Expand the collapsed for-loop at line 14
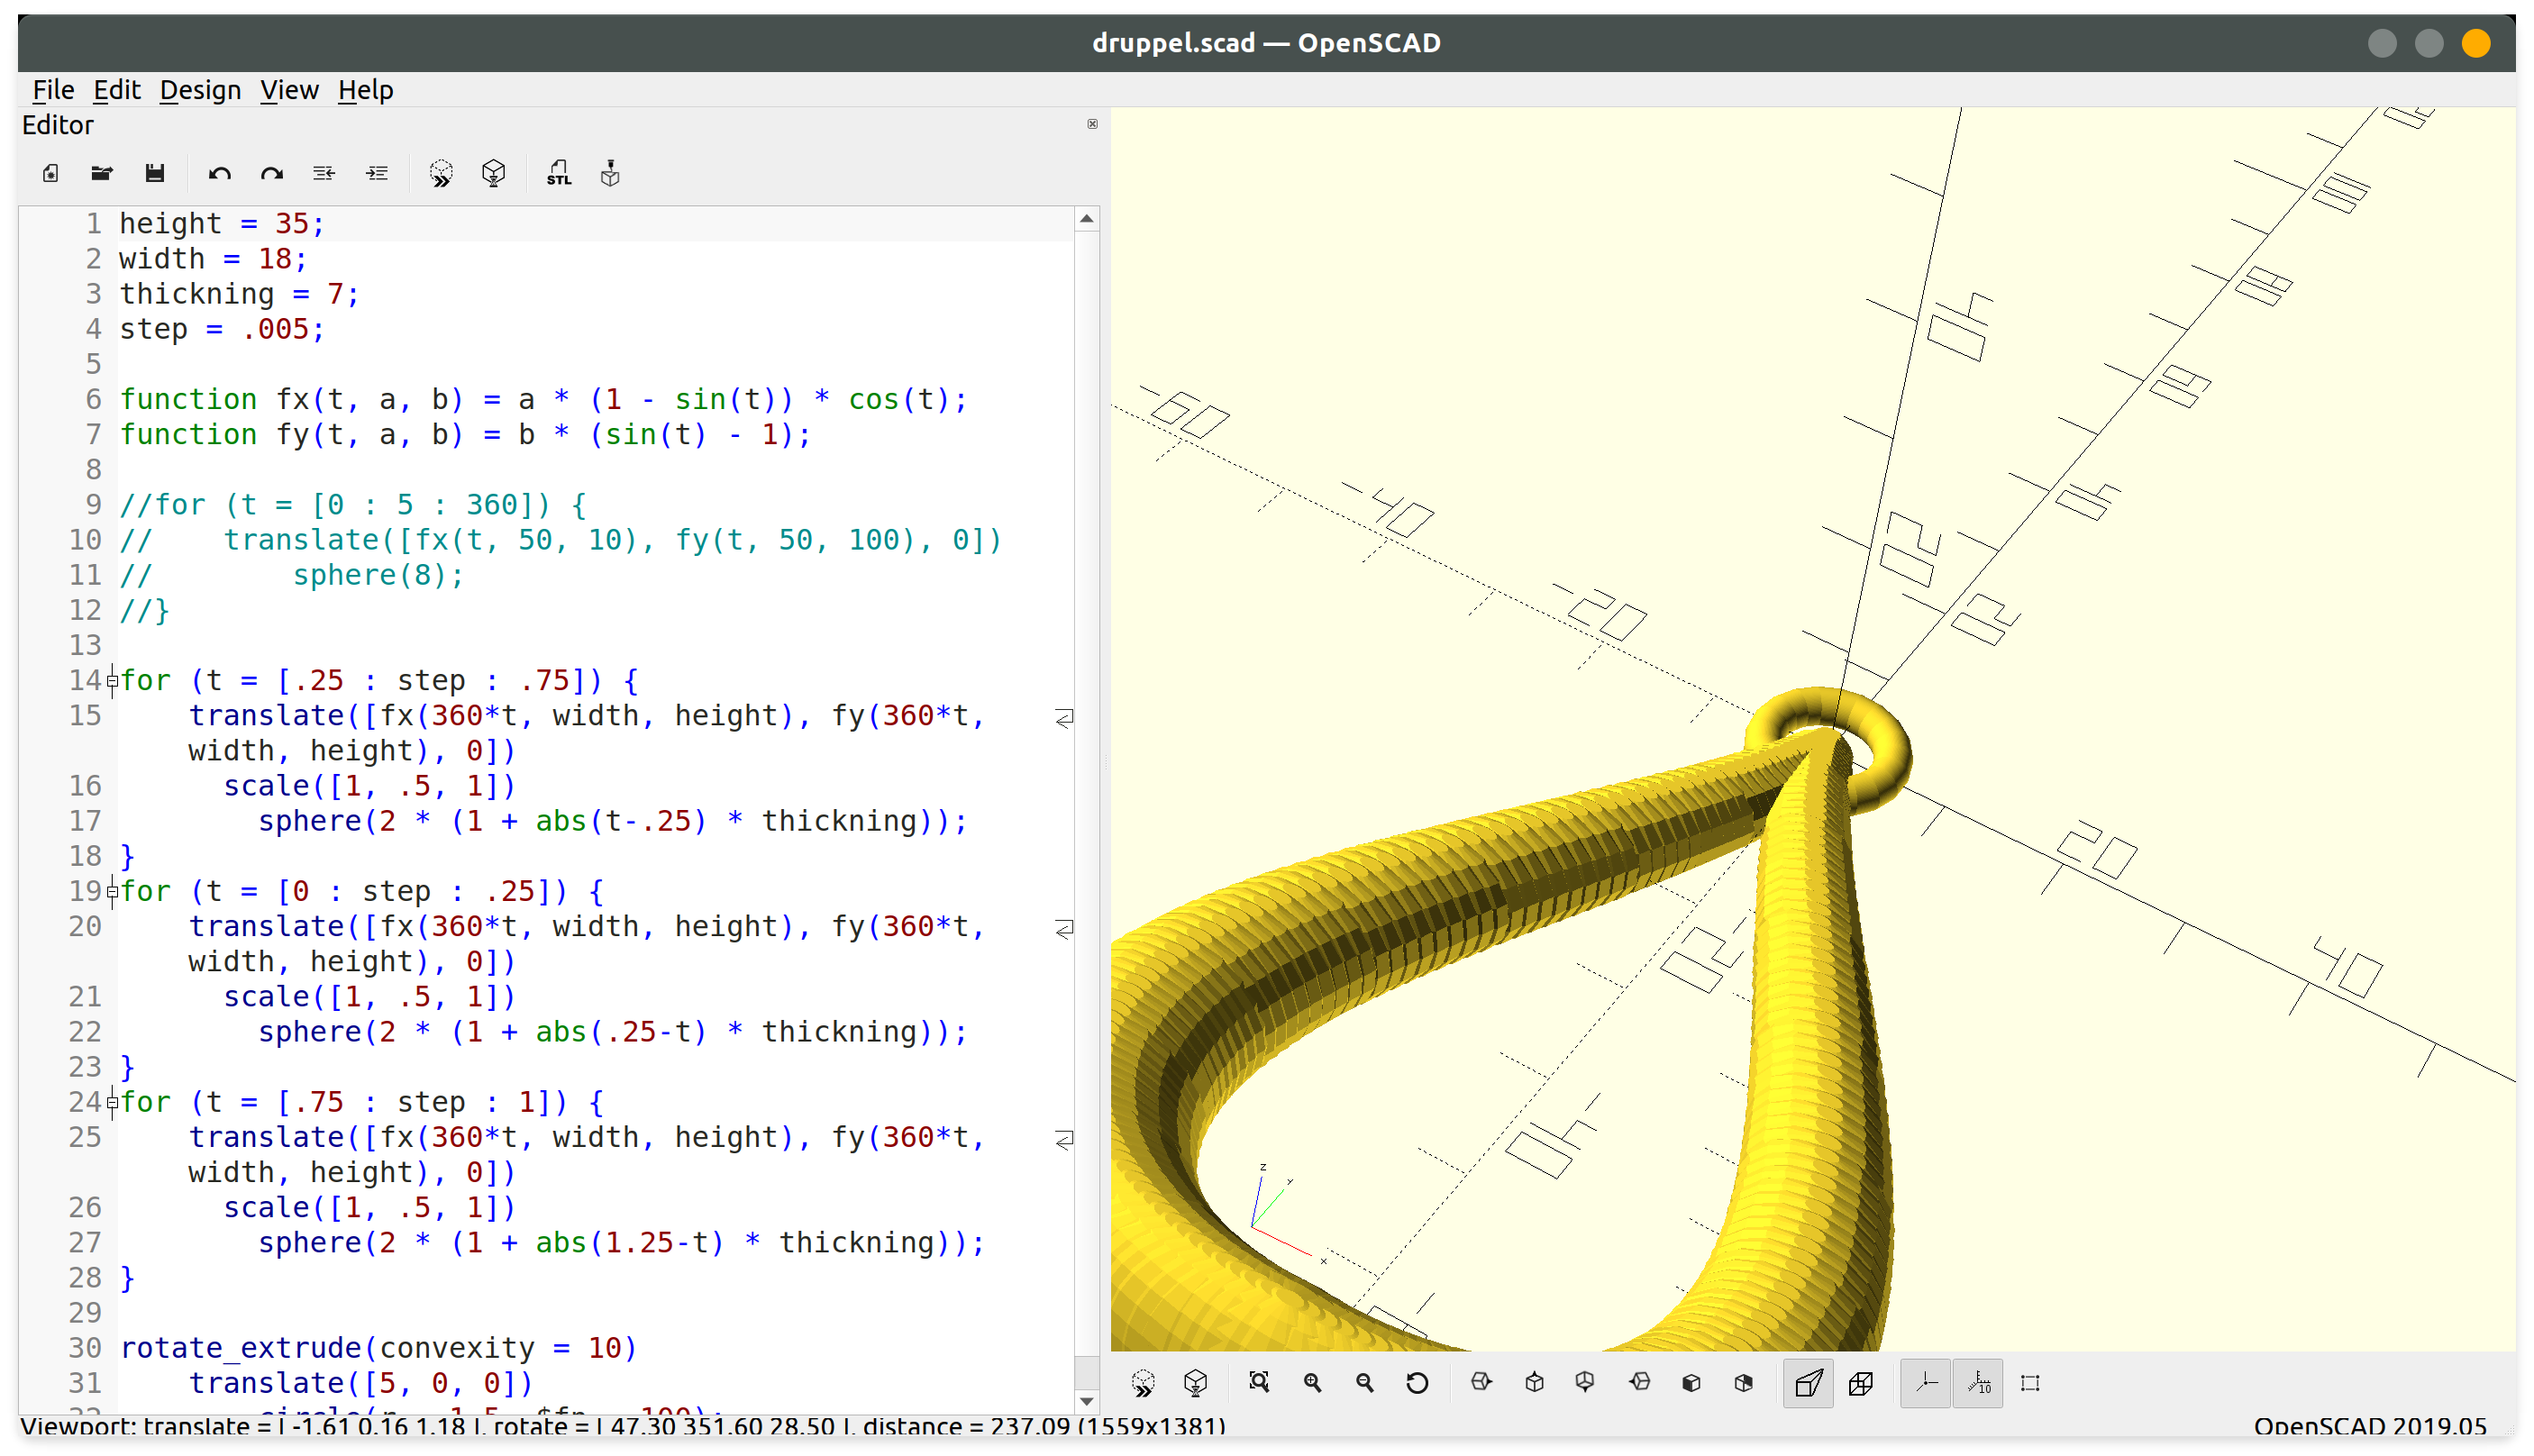 [110, 678]
